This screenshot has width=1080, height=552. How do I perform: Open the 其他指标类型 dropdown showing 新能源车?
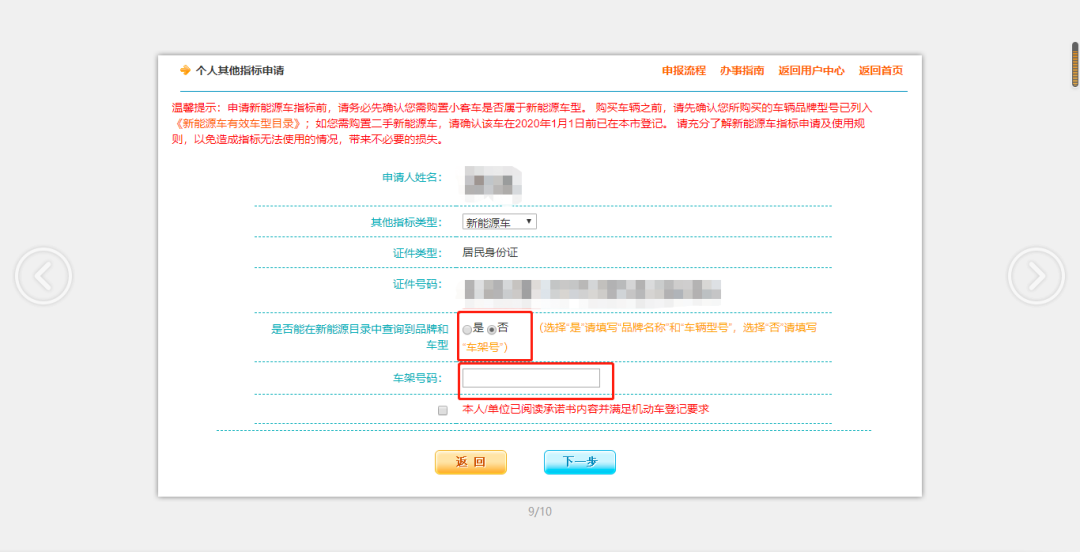pyautogui.click(x=499, y=222)
